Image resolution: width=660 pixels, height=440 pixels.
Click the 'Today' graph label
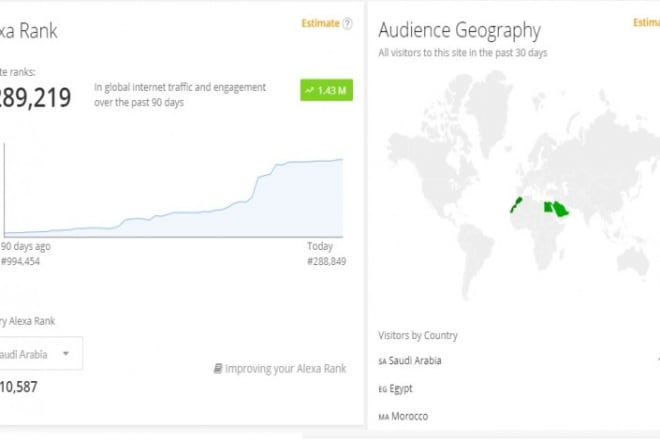tap(320, 246)
